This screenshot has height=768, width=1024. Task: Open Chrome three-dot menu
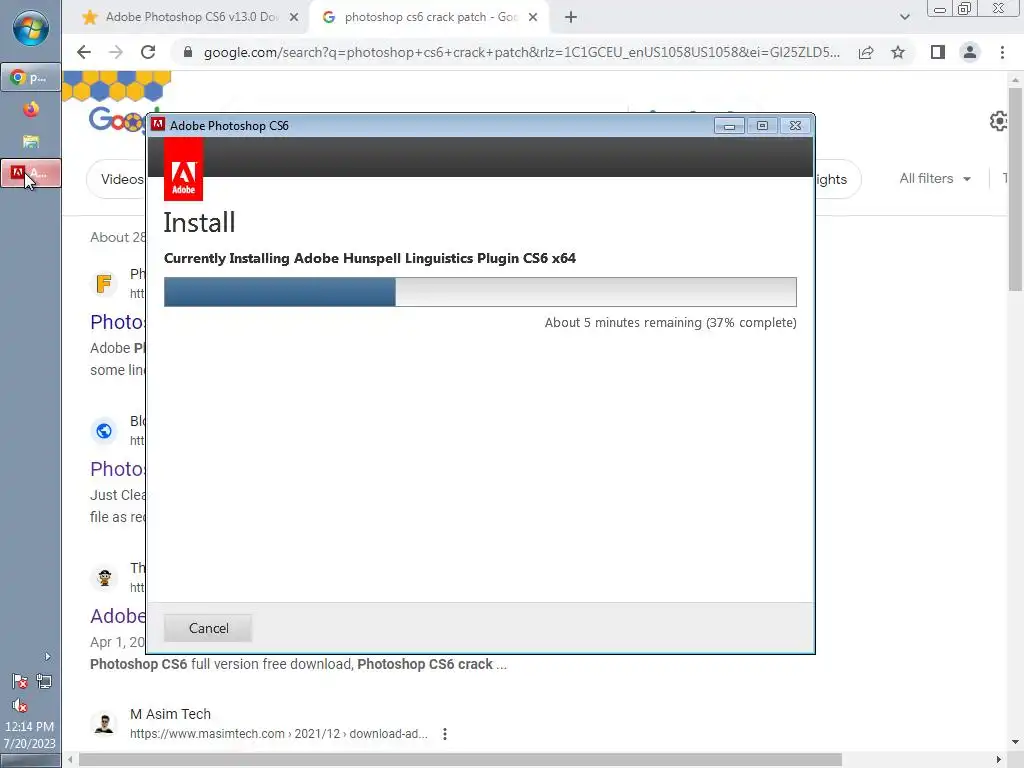click(1002, 52)
